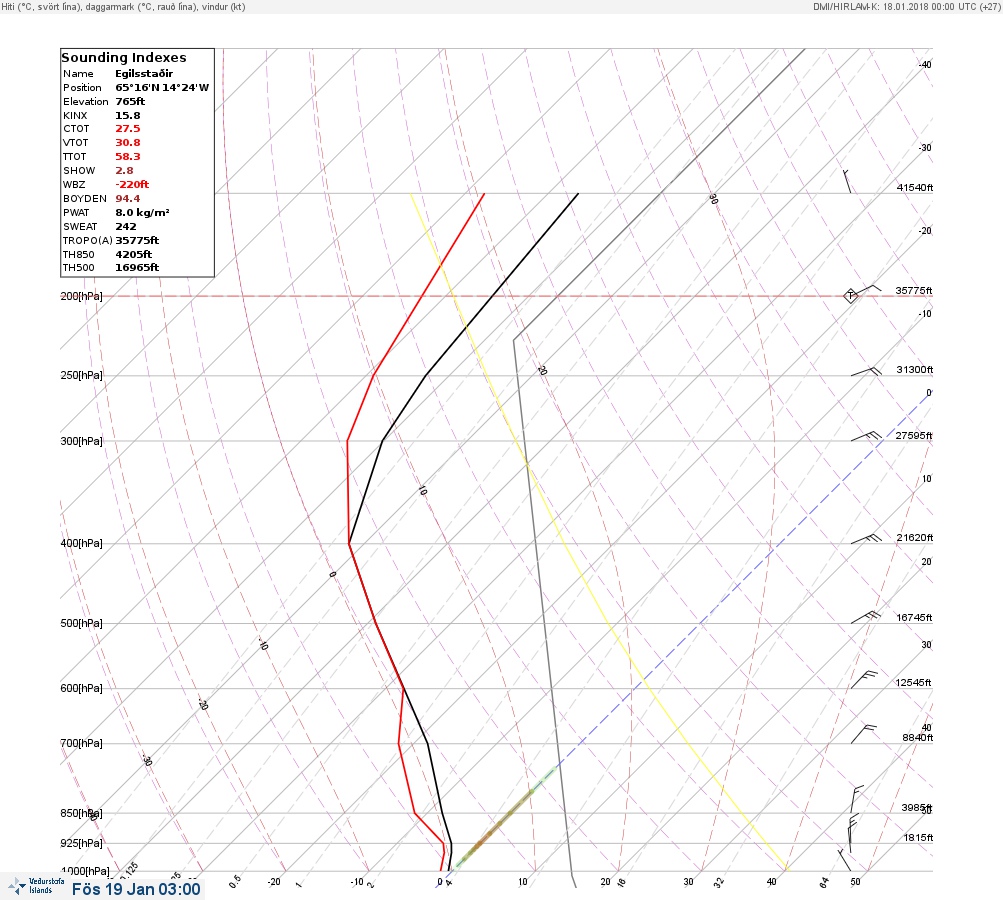Click the 600[hPa] pressure label
The image size is (1003, 900).
click(81, 688)
